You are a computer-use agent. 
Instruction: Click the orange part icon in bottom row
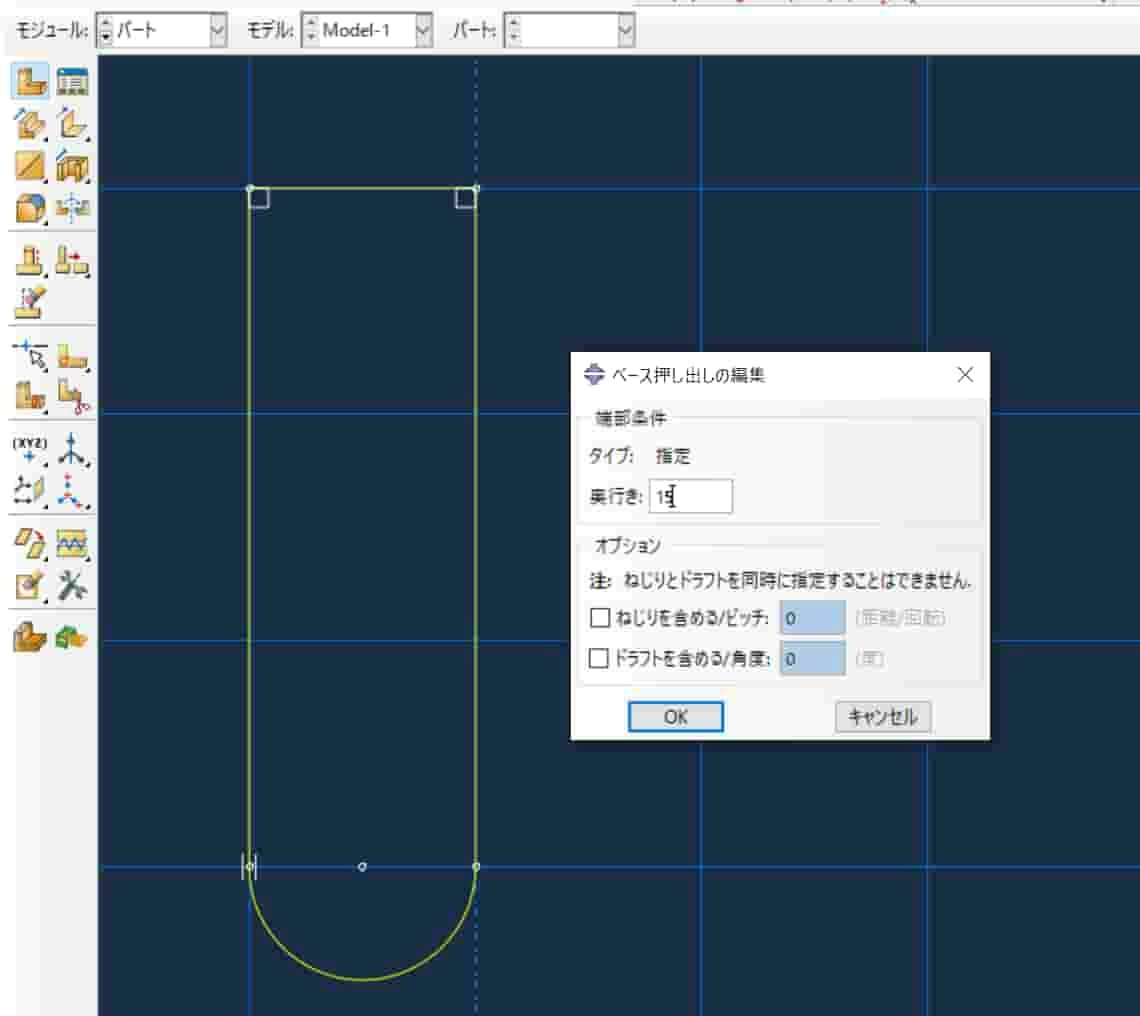coord(30,638)
